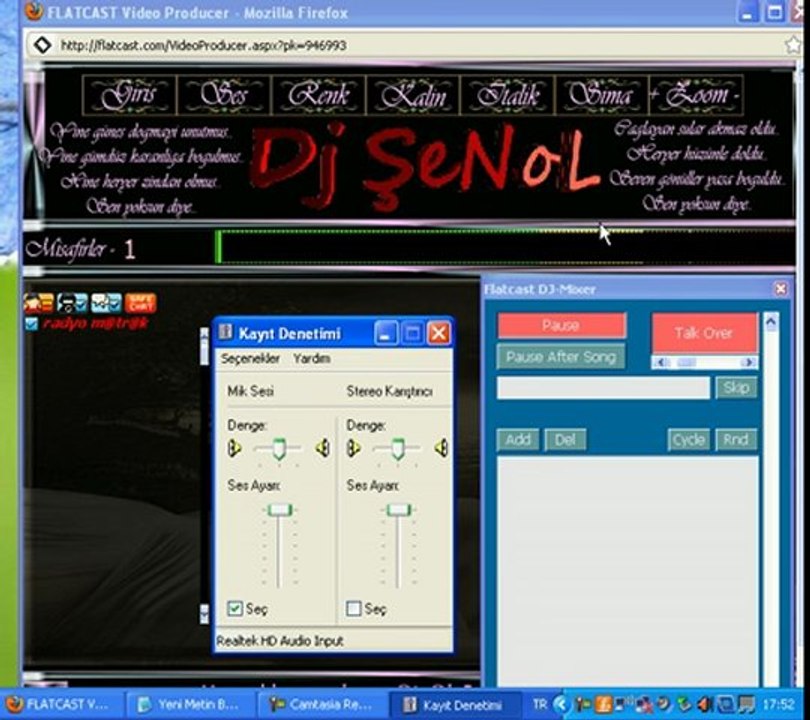Screen dimensions: 810x720
Task: Click the red Pause button
Action: point(562,325)
